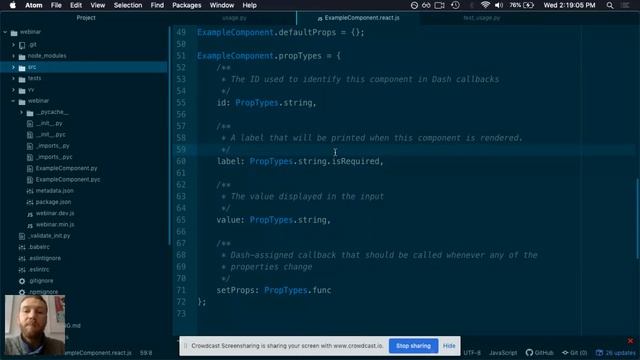
Task: Expand the tests folder chevron
Action: [x=13, y=78]
